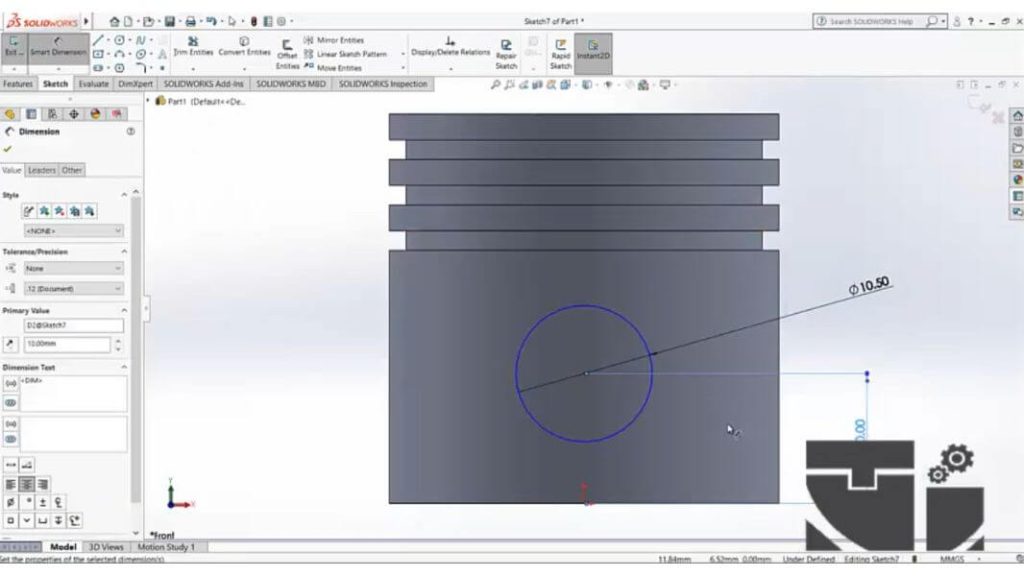Confirm dimension with the green checkmark
Viewport: 1024px width, 576px height.
click(7, 149)
